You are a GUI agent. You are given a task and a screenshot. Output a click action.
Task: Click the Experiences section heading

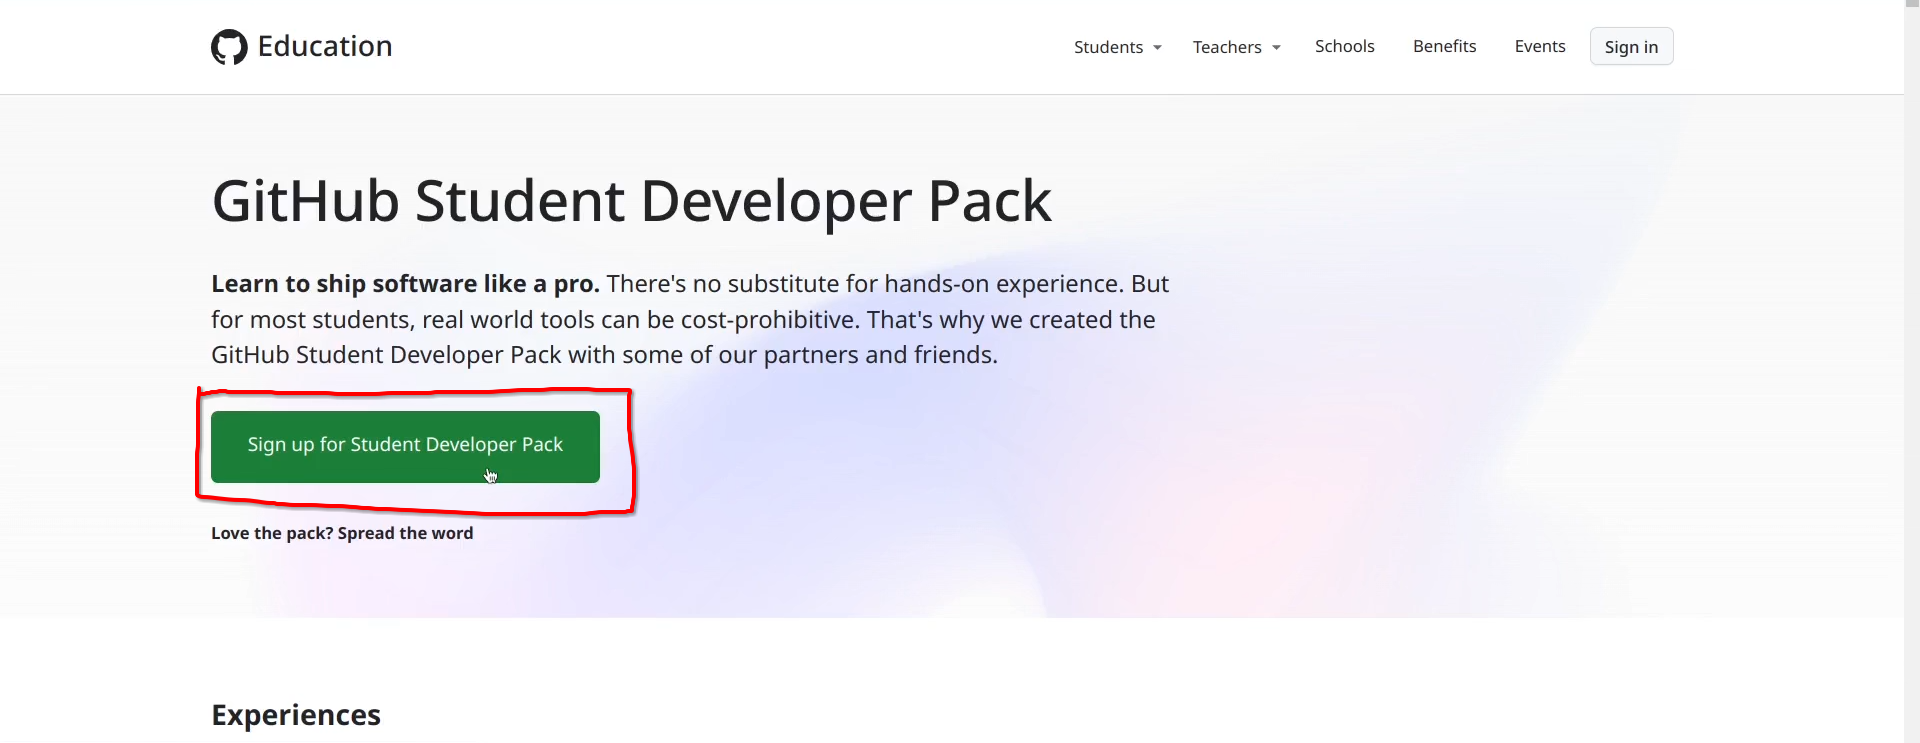pyautogui.click(x=296, y=715)
